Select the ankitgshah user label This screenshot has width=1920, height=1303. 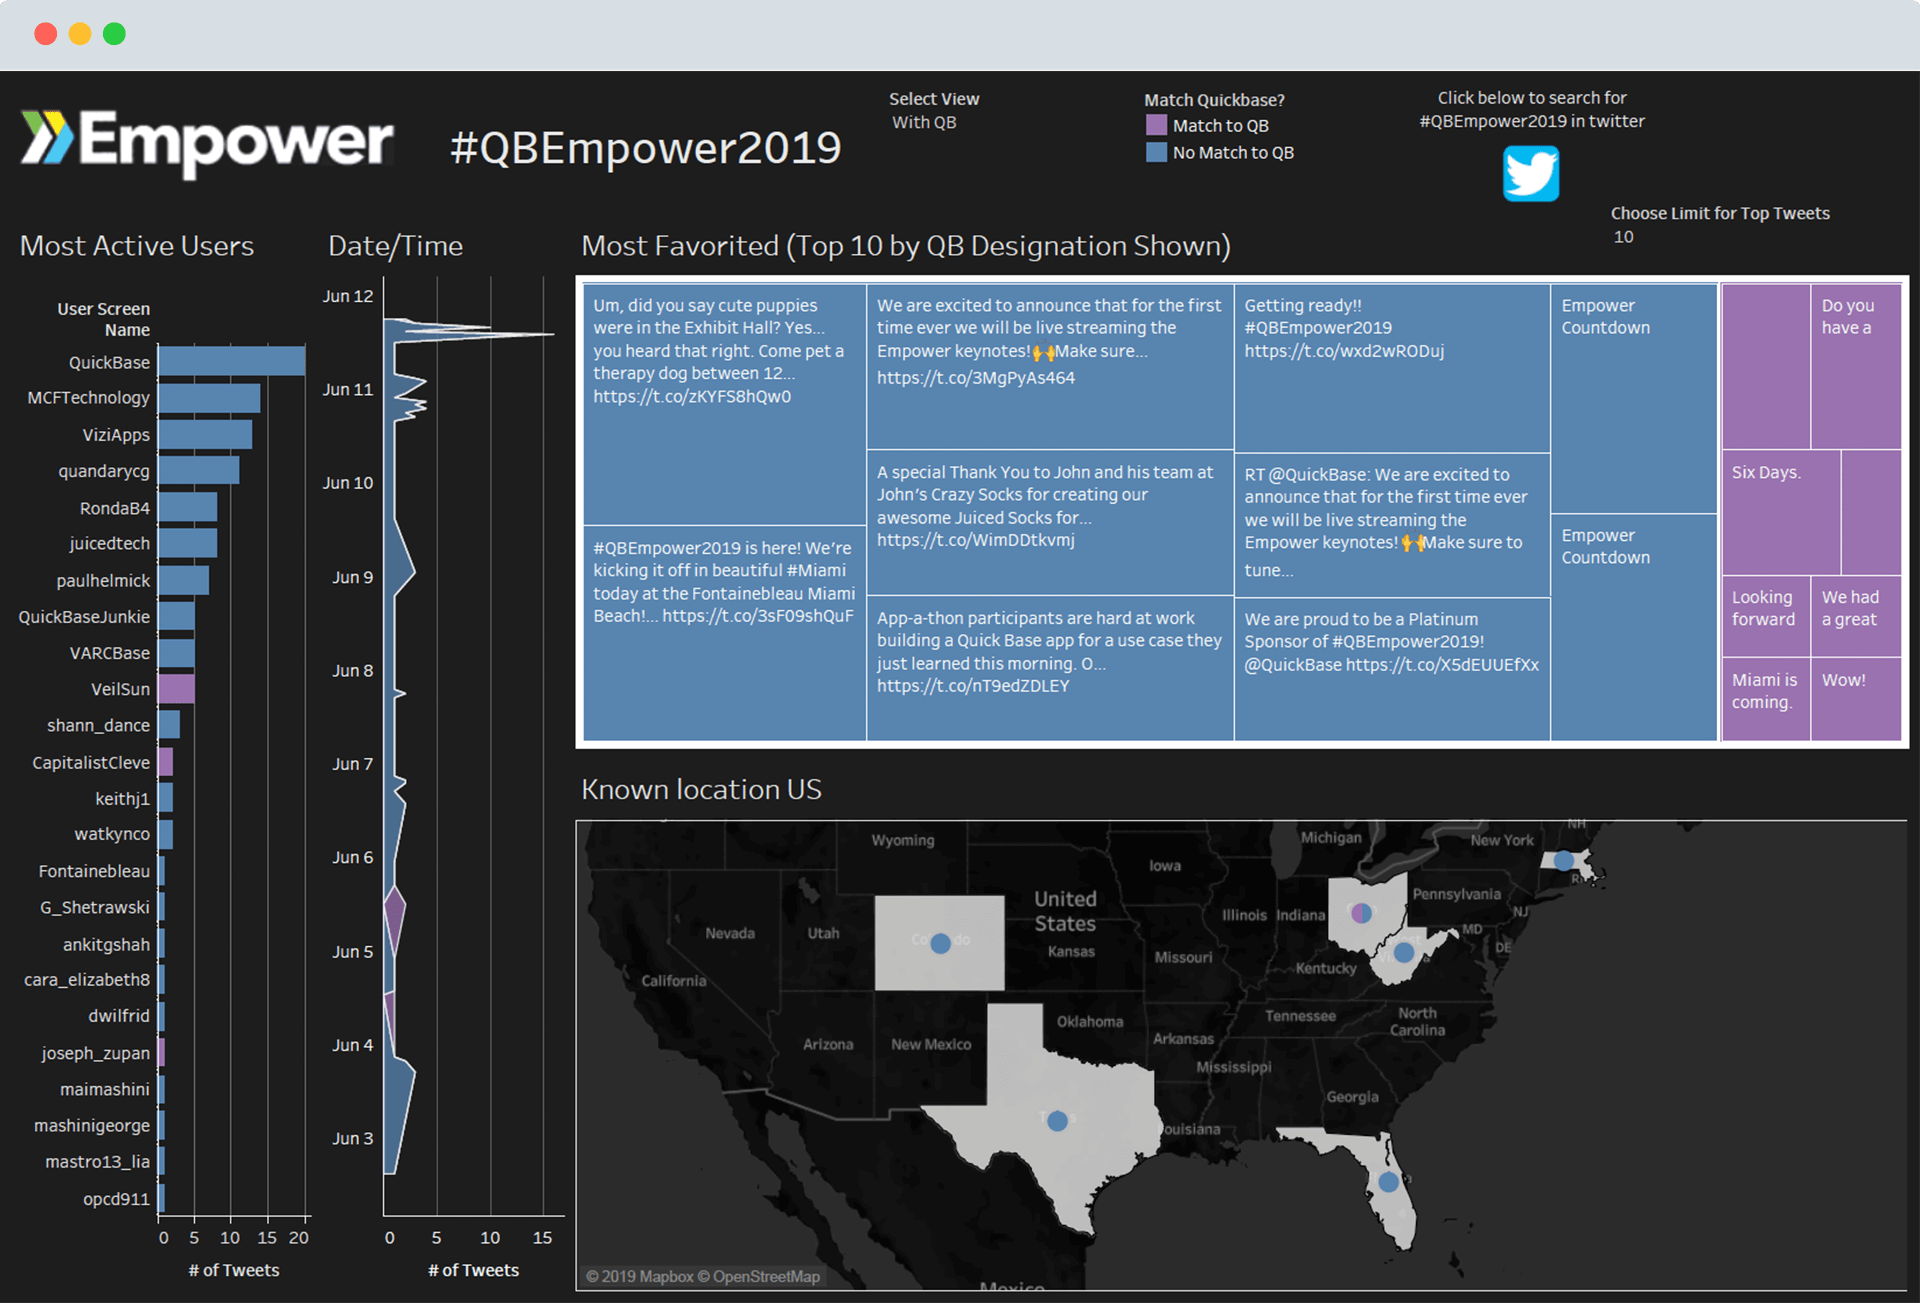[x=106, y=944]
